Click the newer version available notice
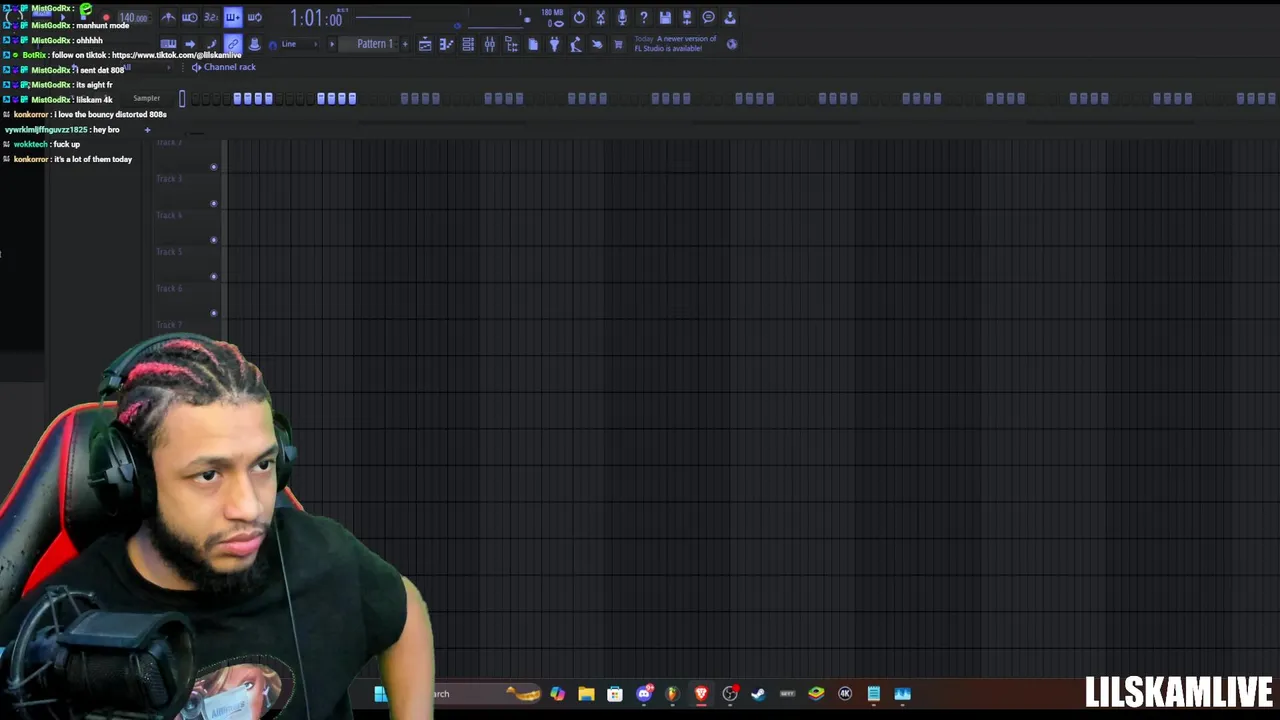The image size is (1280, 720). pos(675,44)
